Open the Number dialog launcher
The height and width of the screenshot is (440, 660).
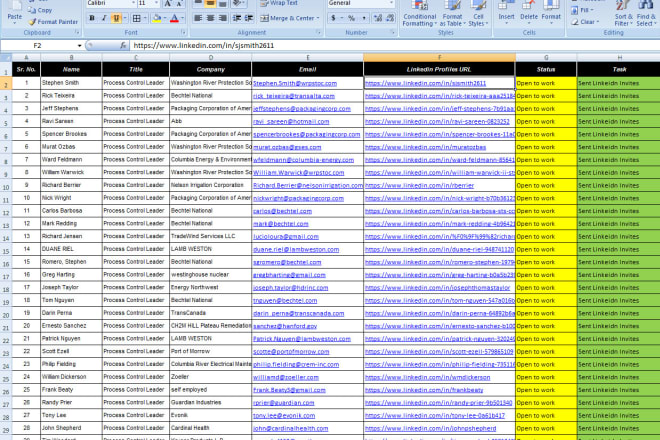pyautogui.click(x=393, y=32)
